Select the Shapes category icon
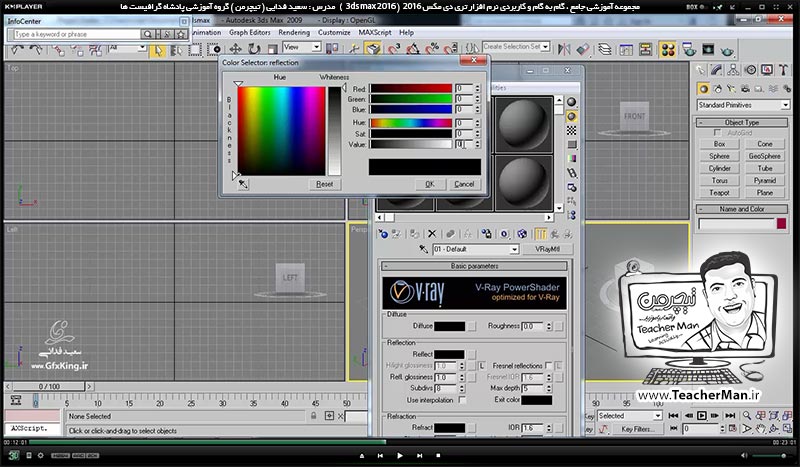This screenshot has height=467, width=800. (717, 89)
